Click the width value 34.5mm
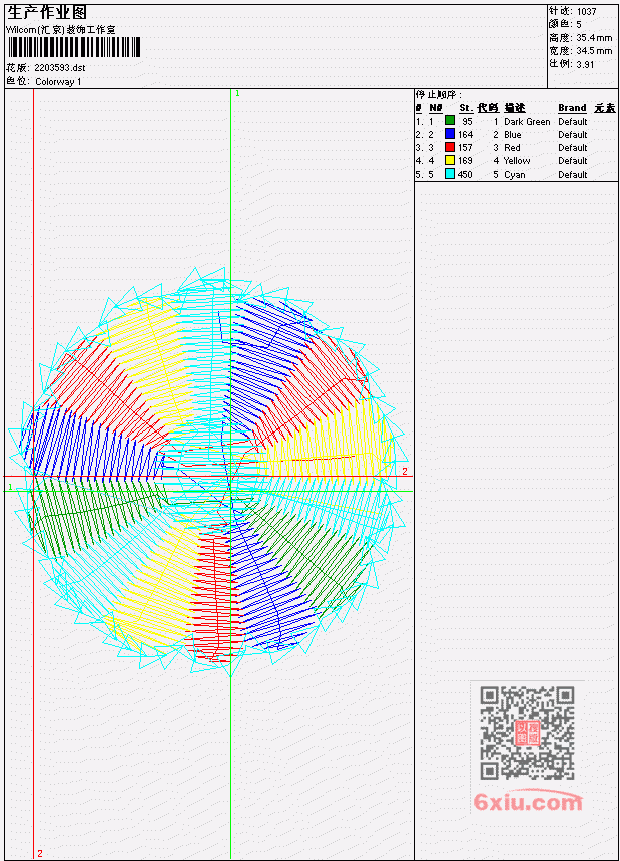 [x=594, y=51]
